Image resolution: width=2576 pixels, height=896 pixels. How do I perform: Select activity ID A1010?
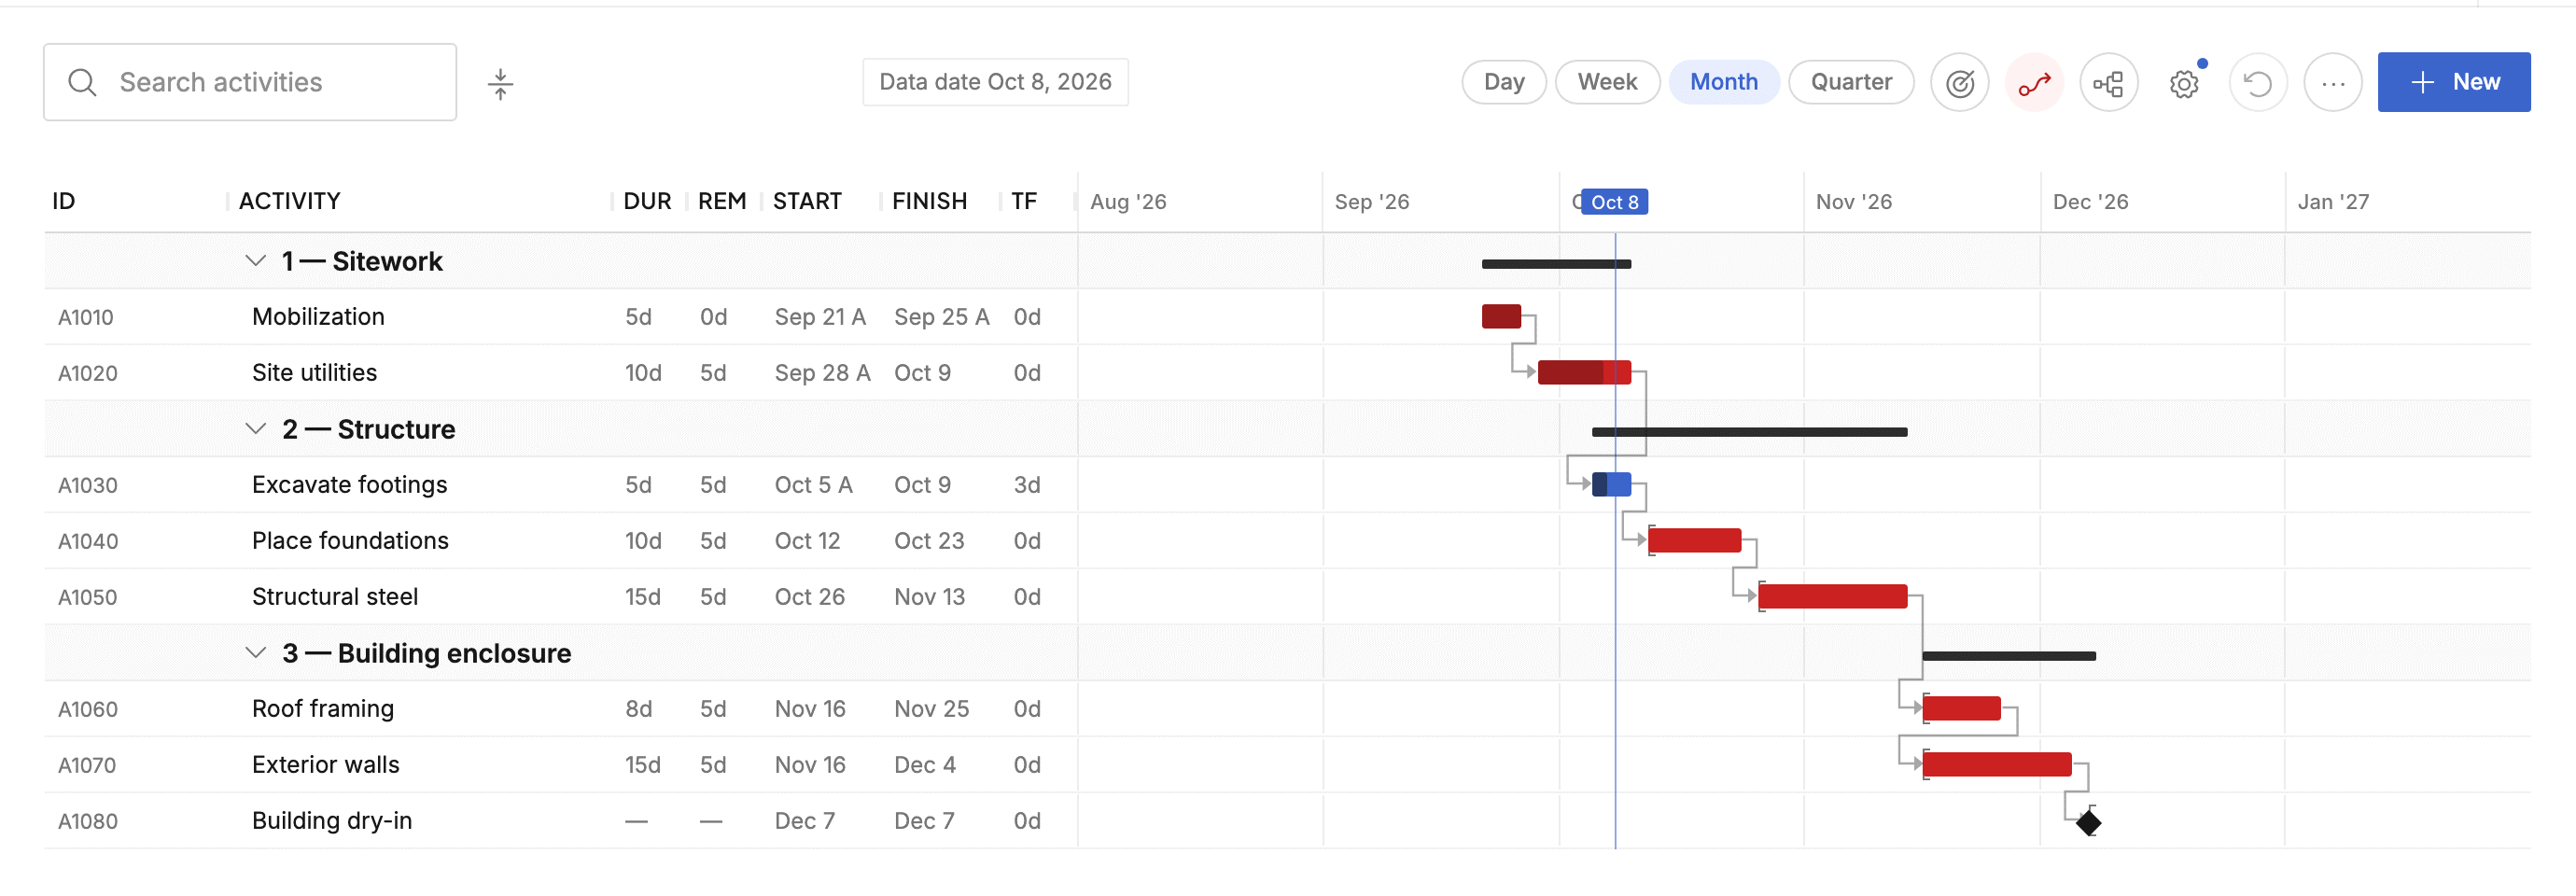(86, 317)
